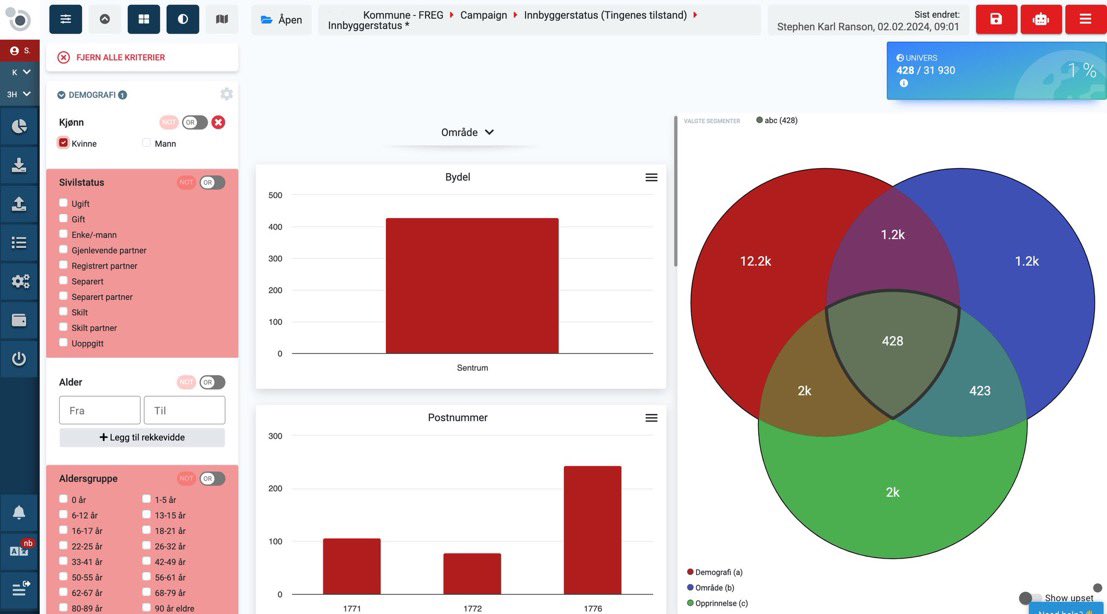
Task: Click the Til age input field
Action: pos(184,410)
